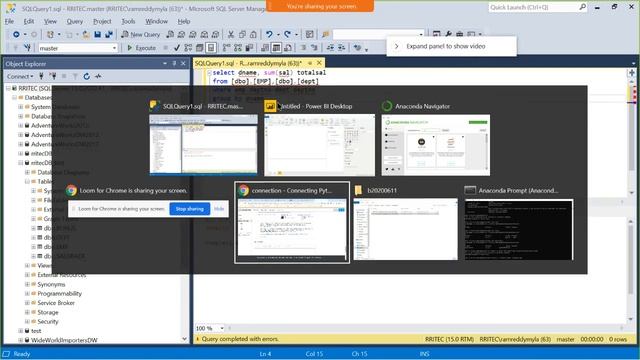Open the Edit menu

29,21
